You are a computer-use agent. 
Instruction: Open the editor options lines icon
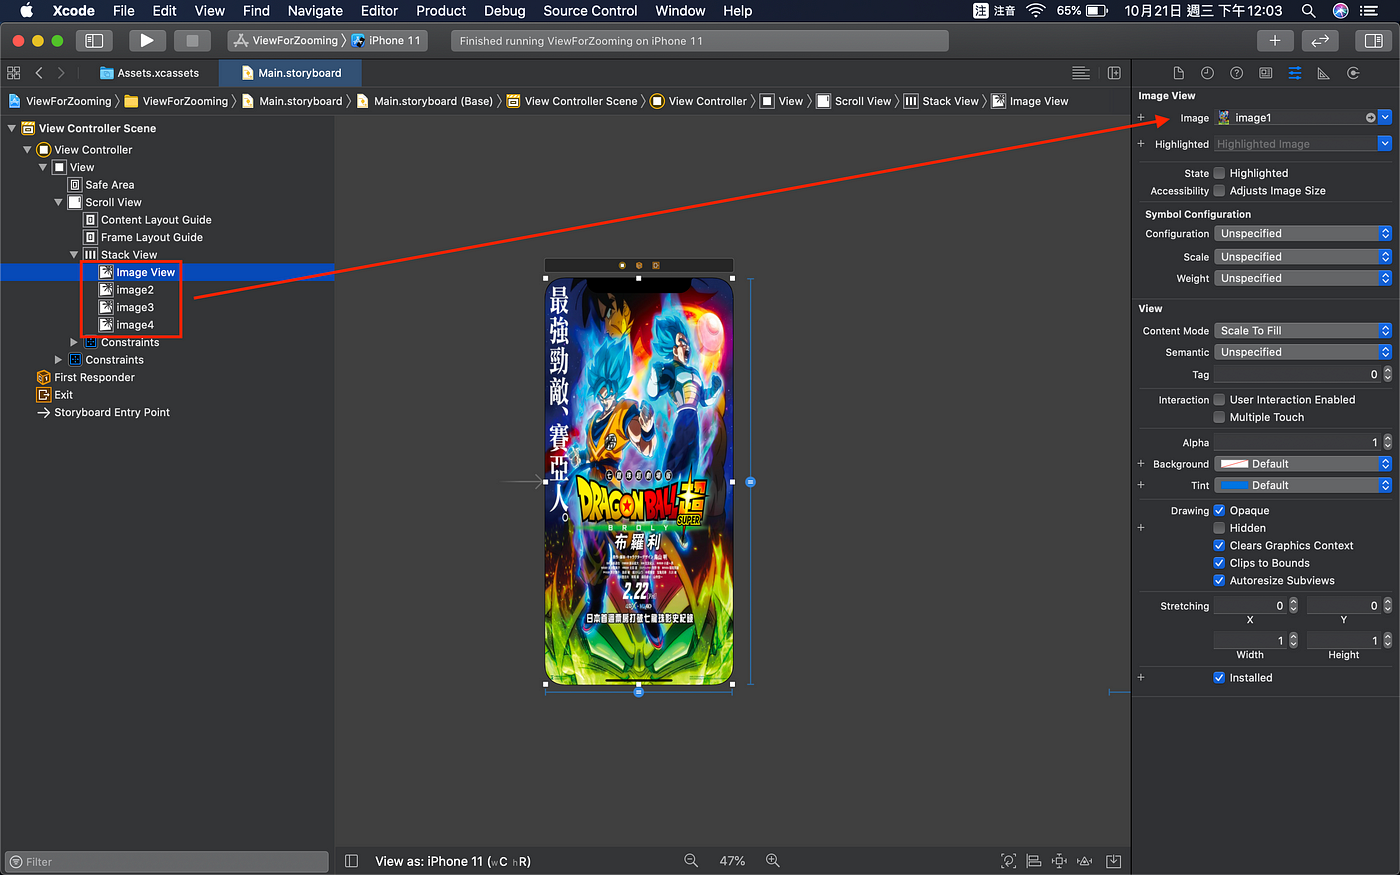click(1080, 73)
